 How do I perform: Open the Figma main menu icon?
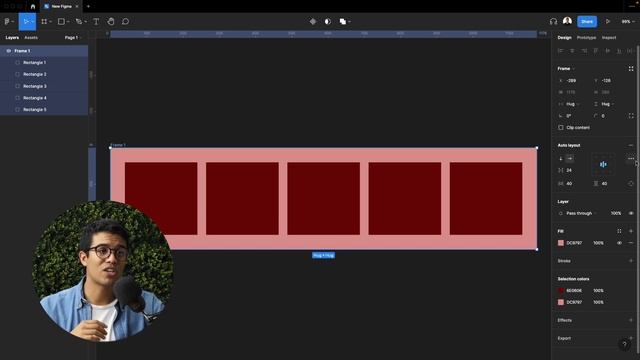[7, 22]
